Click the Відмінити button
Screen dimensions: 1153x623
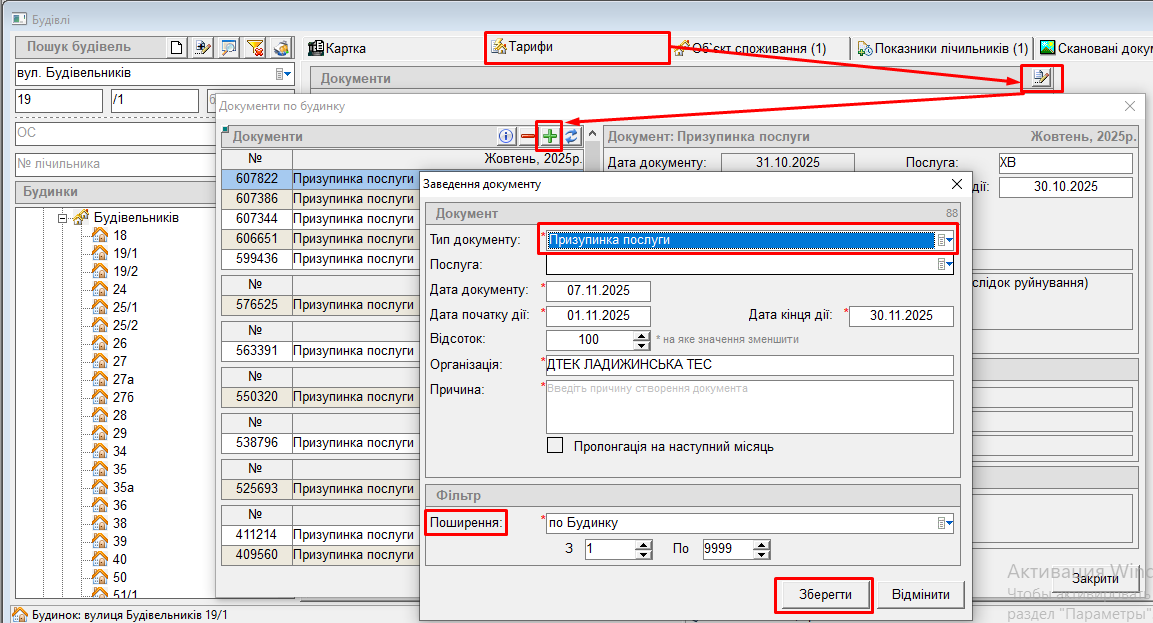pos(920,595)
